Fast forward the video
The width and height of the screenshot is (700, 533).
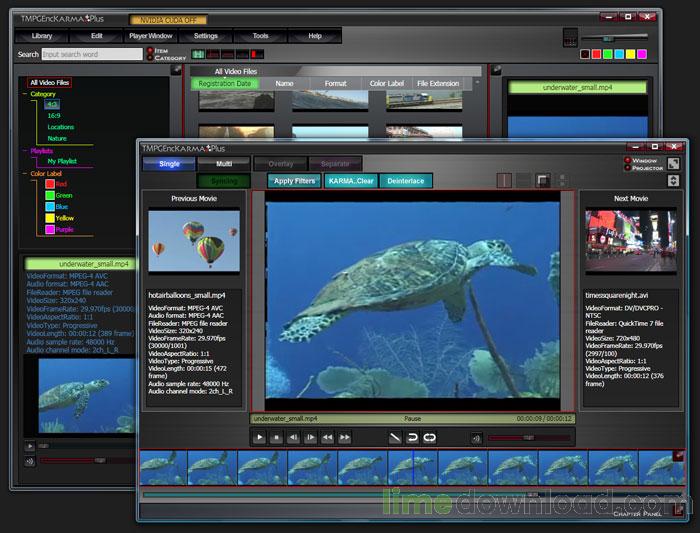[x=345, y=437]
